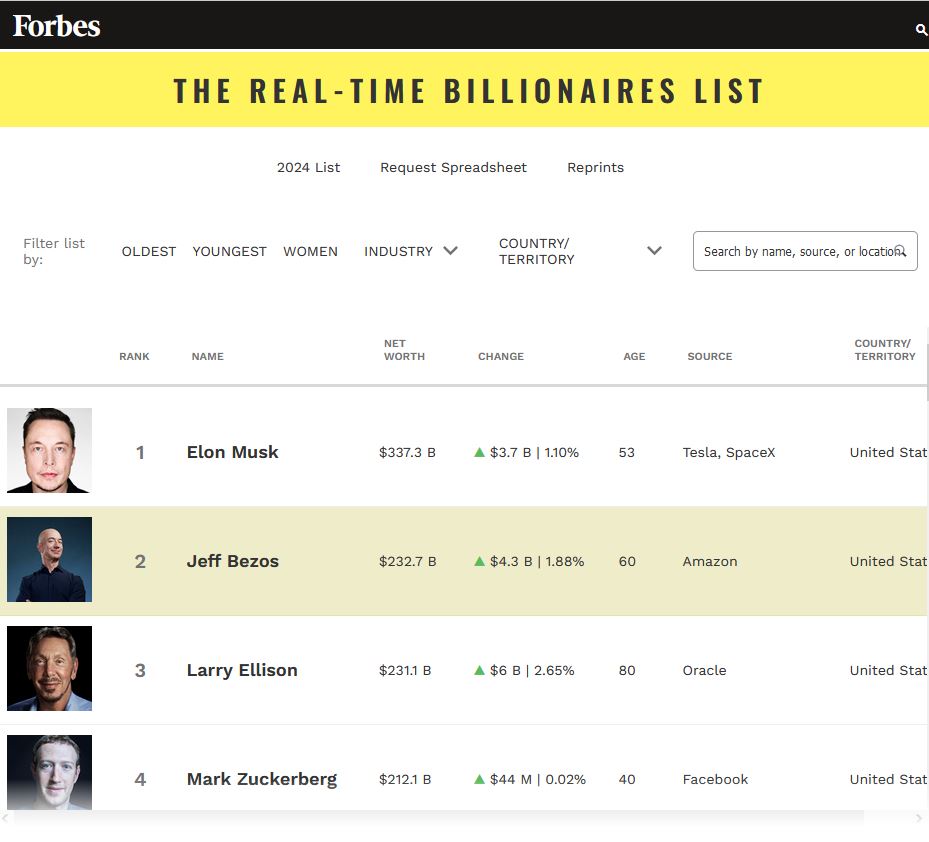
Task: Click the horizontal scrollbar right arrow
Action: pos(919,818)
